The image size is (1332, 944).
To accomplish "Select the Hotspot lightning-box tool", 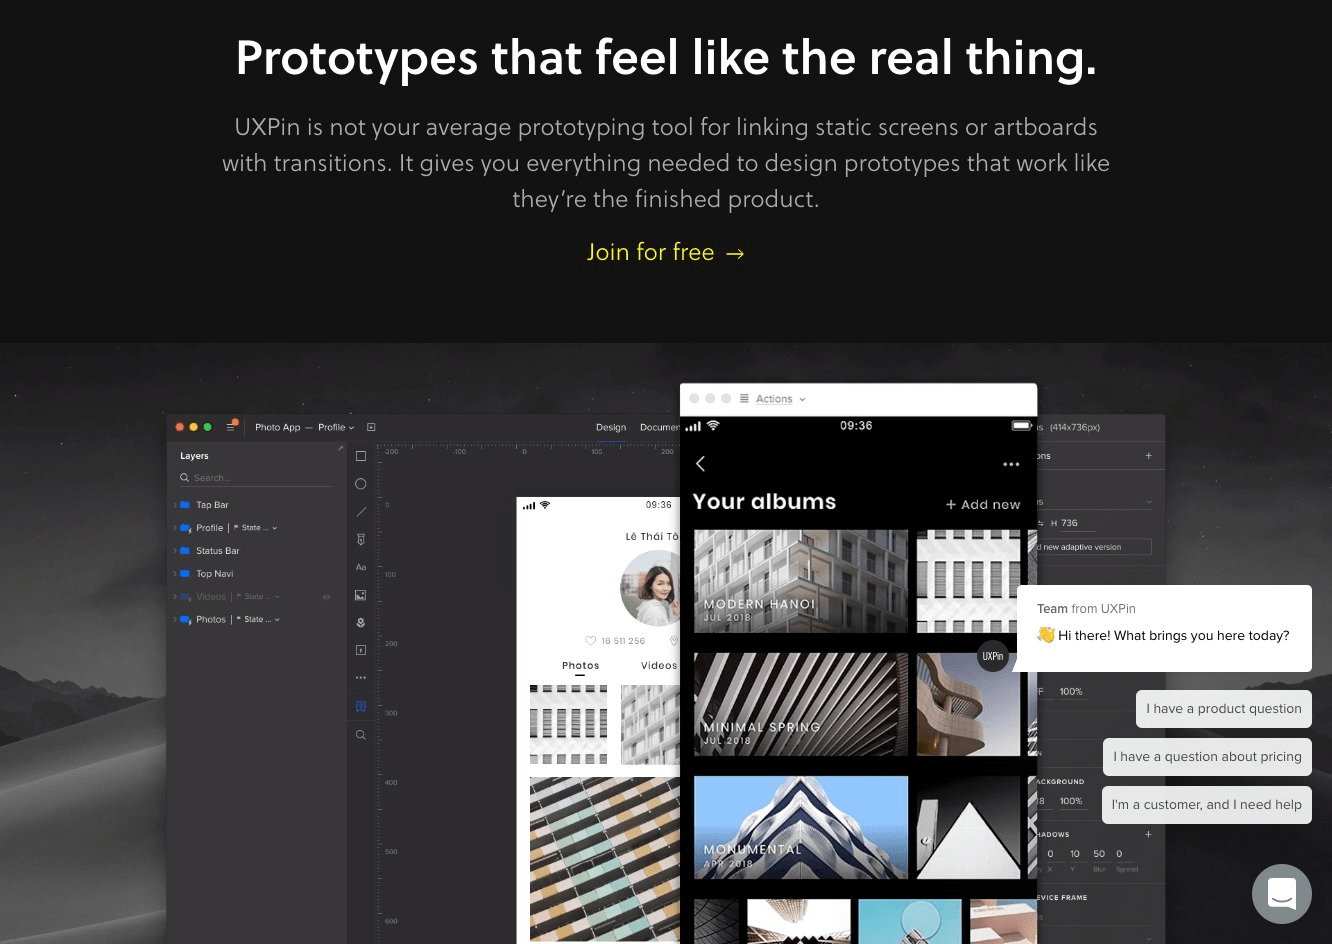I will [361, 650].
